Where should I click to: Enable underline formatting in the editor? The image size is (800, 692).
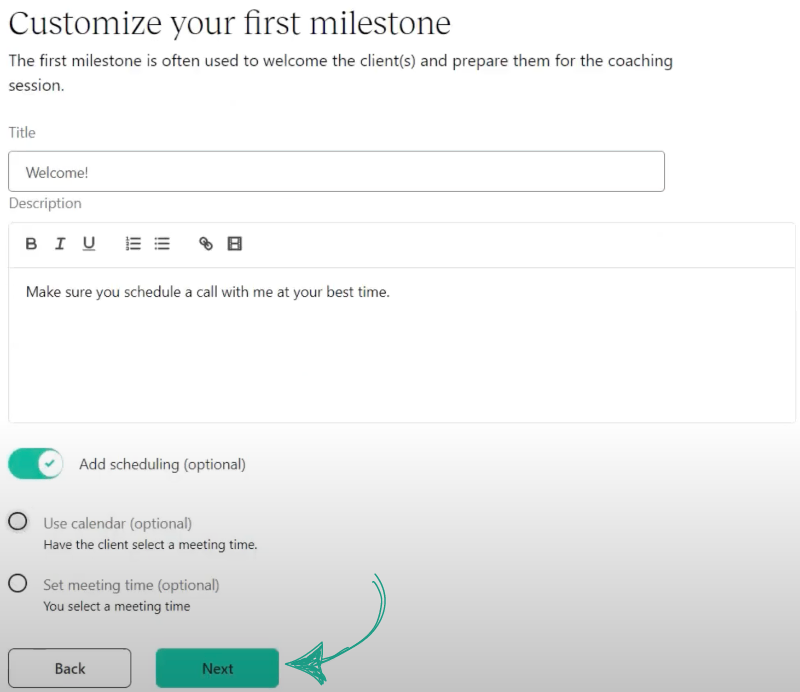click(x=89, y=244)
